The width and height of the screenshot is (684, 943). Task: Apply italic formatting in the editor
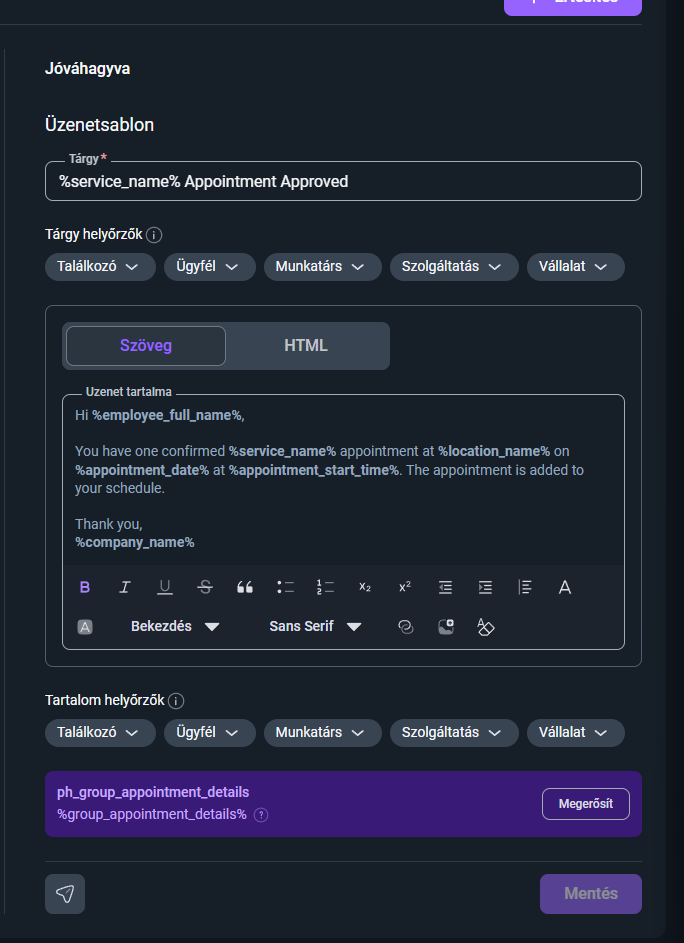[125, 587]
